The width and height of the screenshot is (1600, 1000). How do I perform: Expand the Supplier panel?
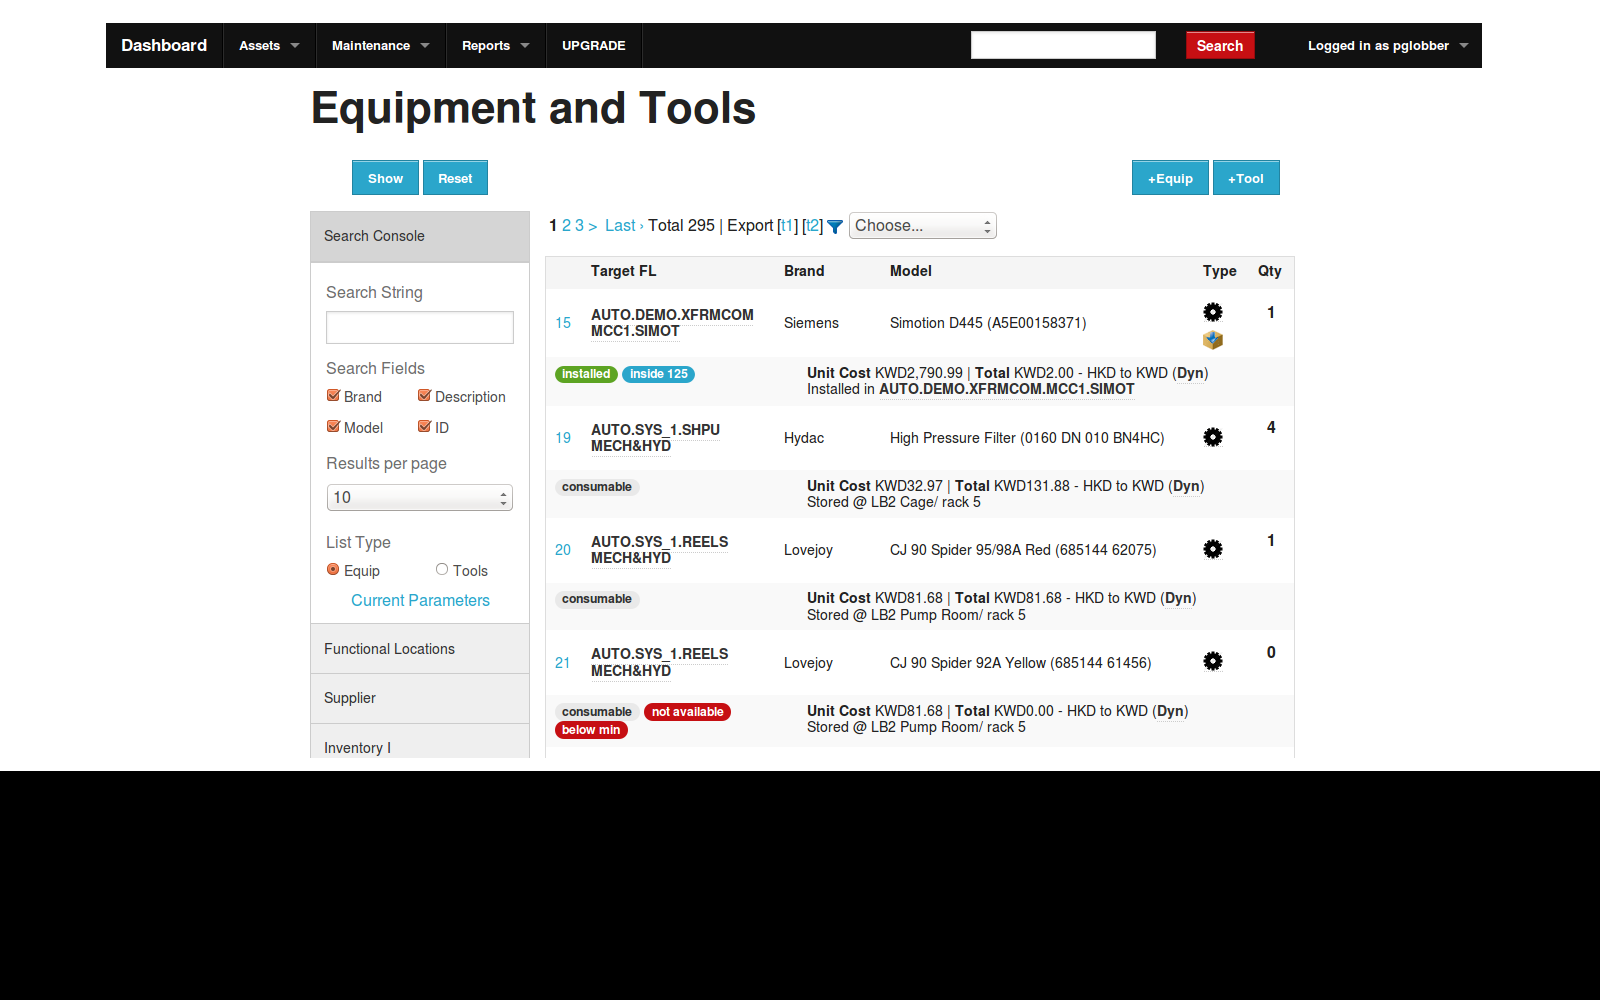[x=420, y=698]
